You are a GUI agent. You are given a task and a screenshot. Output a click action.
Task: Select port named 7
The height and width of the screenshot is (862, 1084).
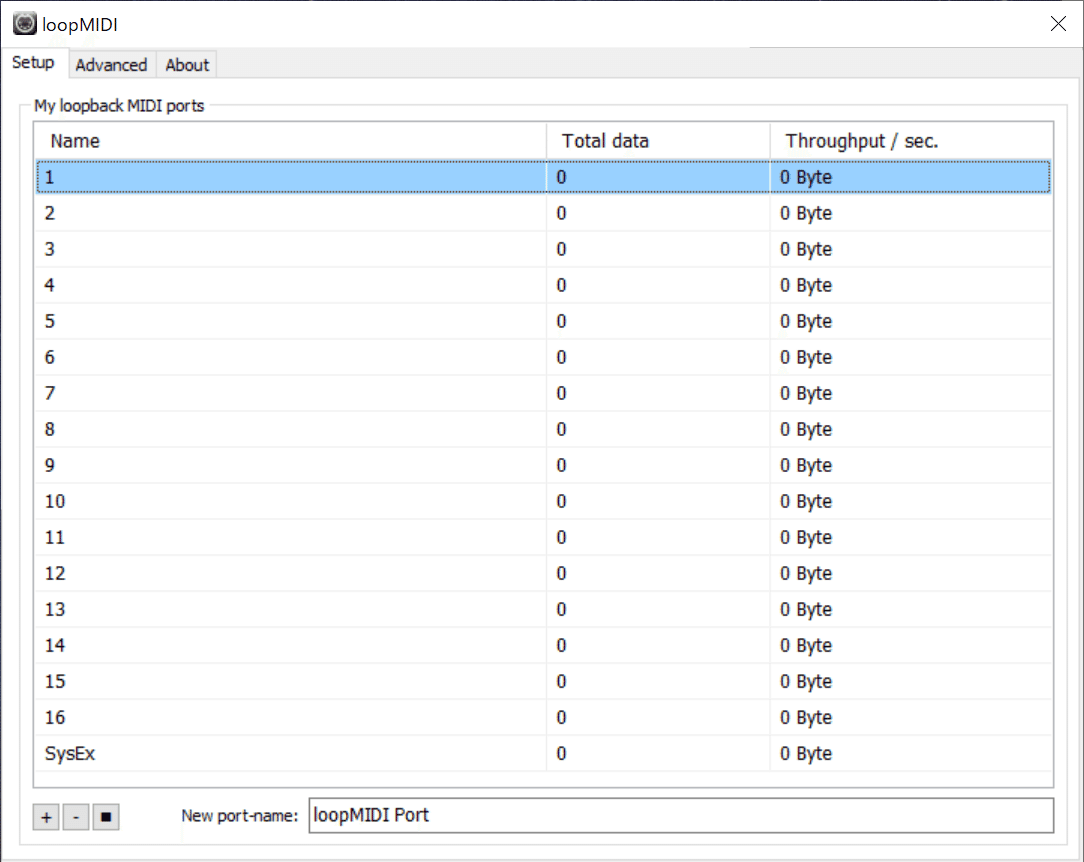543,393
